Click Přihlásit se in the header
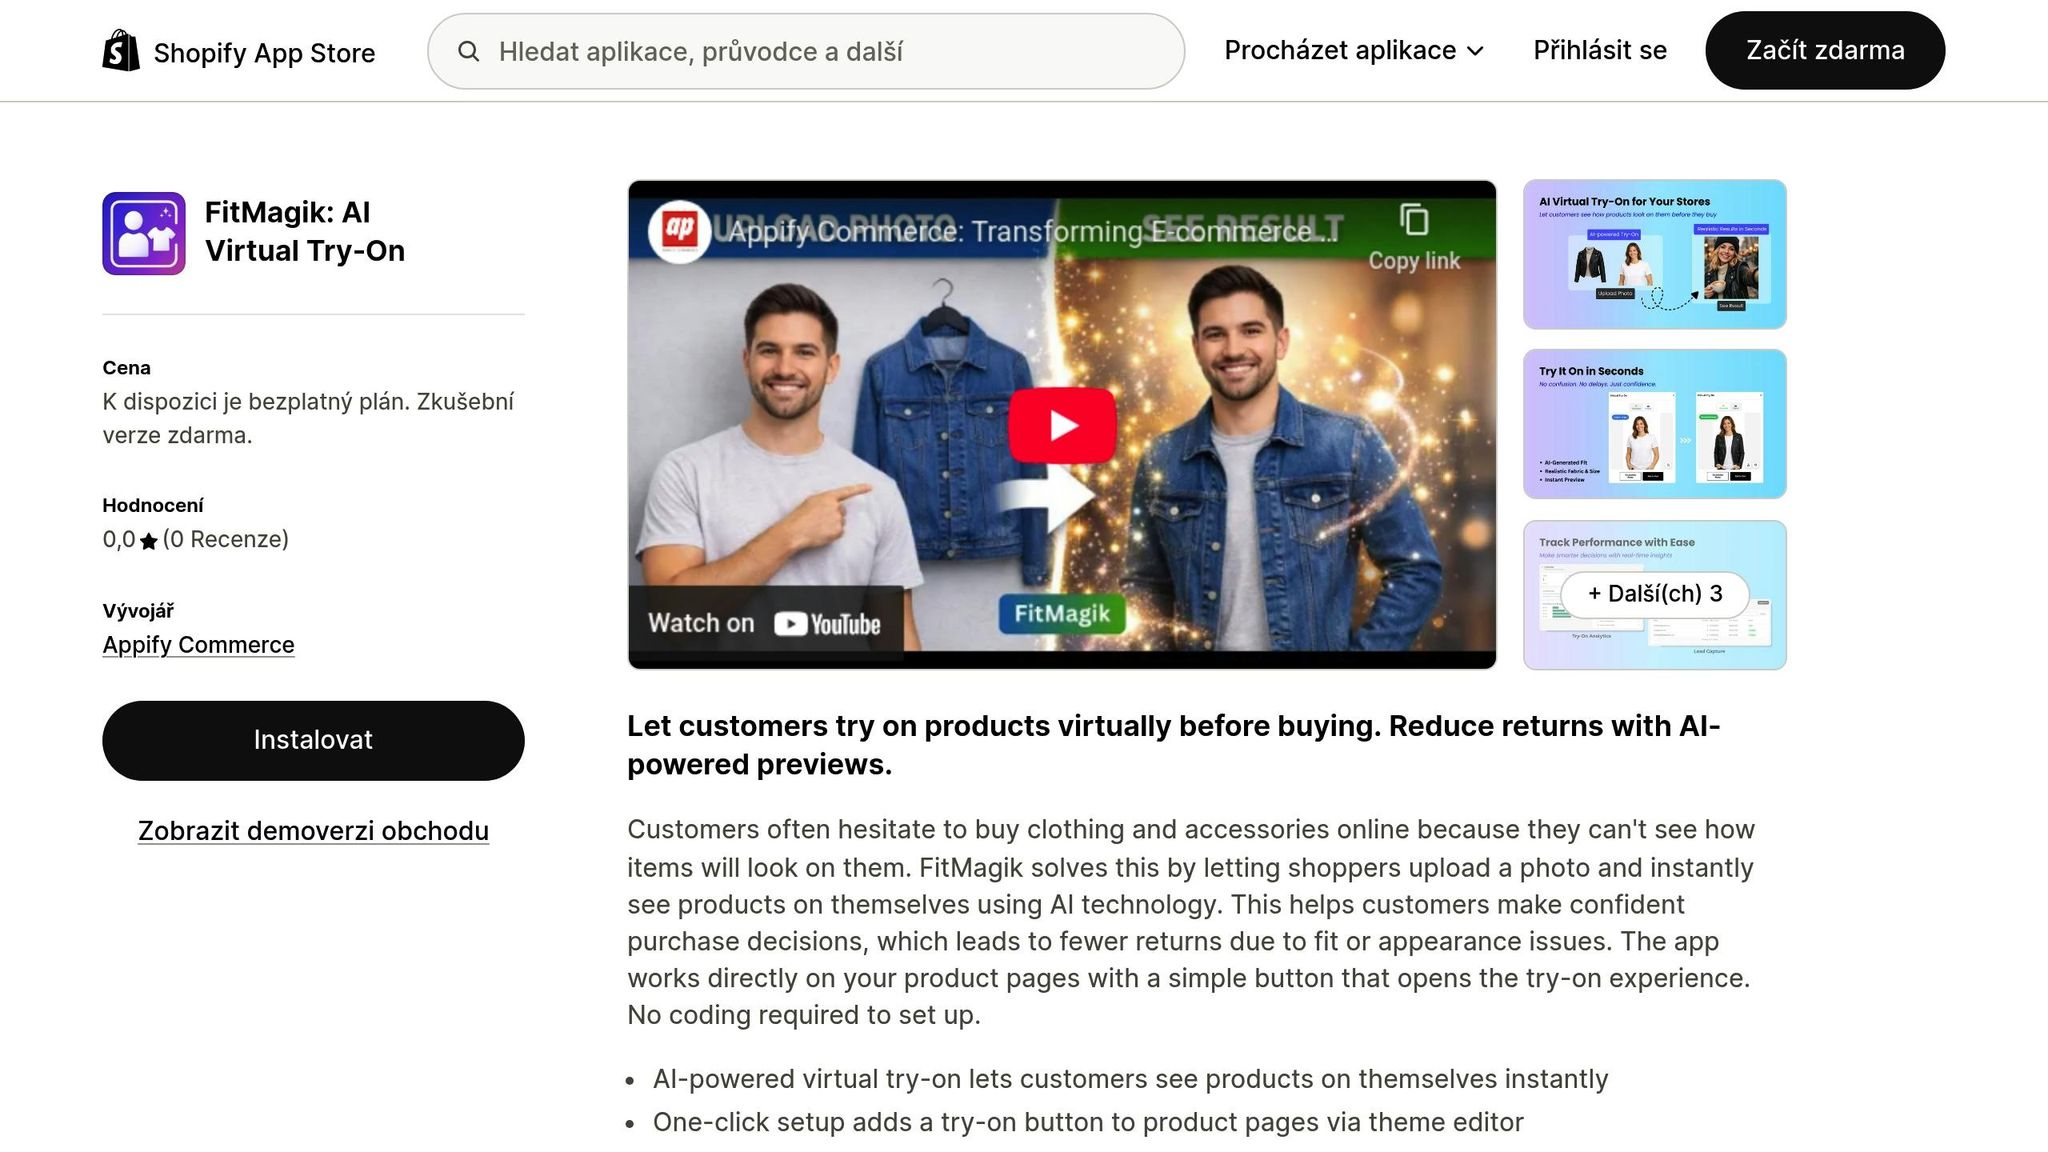Screen dimensions: 2048x1152 pyautogui.click(x=1599, y=51)
